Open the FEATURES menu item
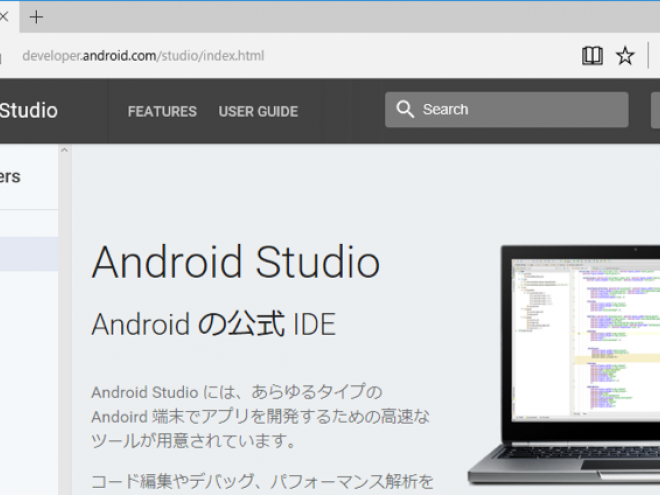This screenshot has width=660, height=495. point(162,112)
